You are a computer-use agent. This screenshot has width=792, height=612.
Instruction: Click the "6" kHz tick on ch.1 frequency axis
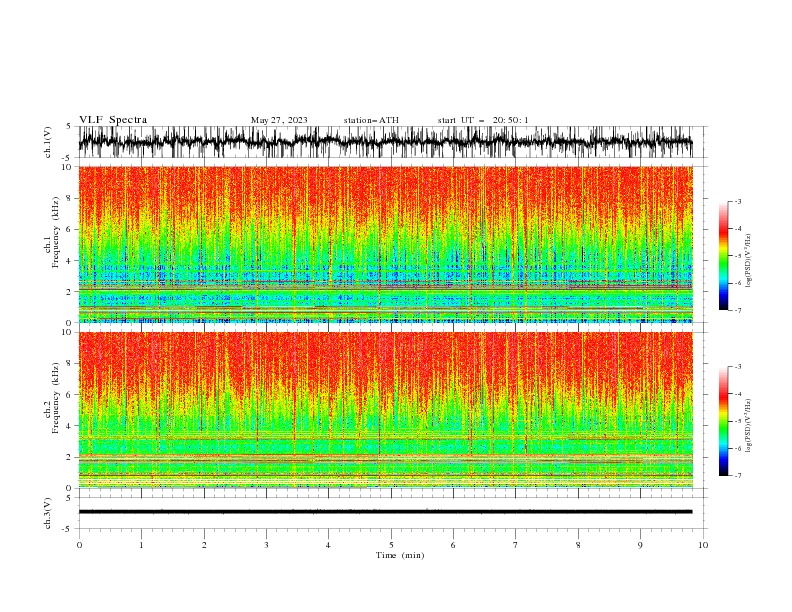click(69, 229)
